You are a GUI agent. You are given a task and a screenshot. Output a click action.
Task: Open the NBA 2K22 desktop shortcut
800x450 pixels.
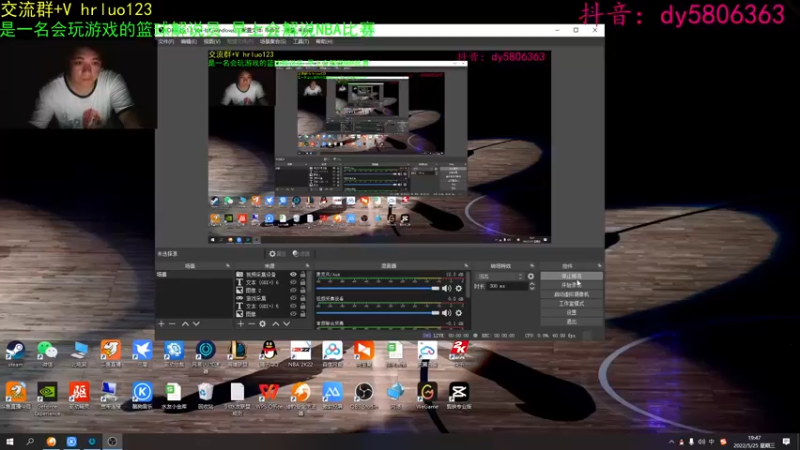coord(301,354)
